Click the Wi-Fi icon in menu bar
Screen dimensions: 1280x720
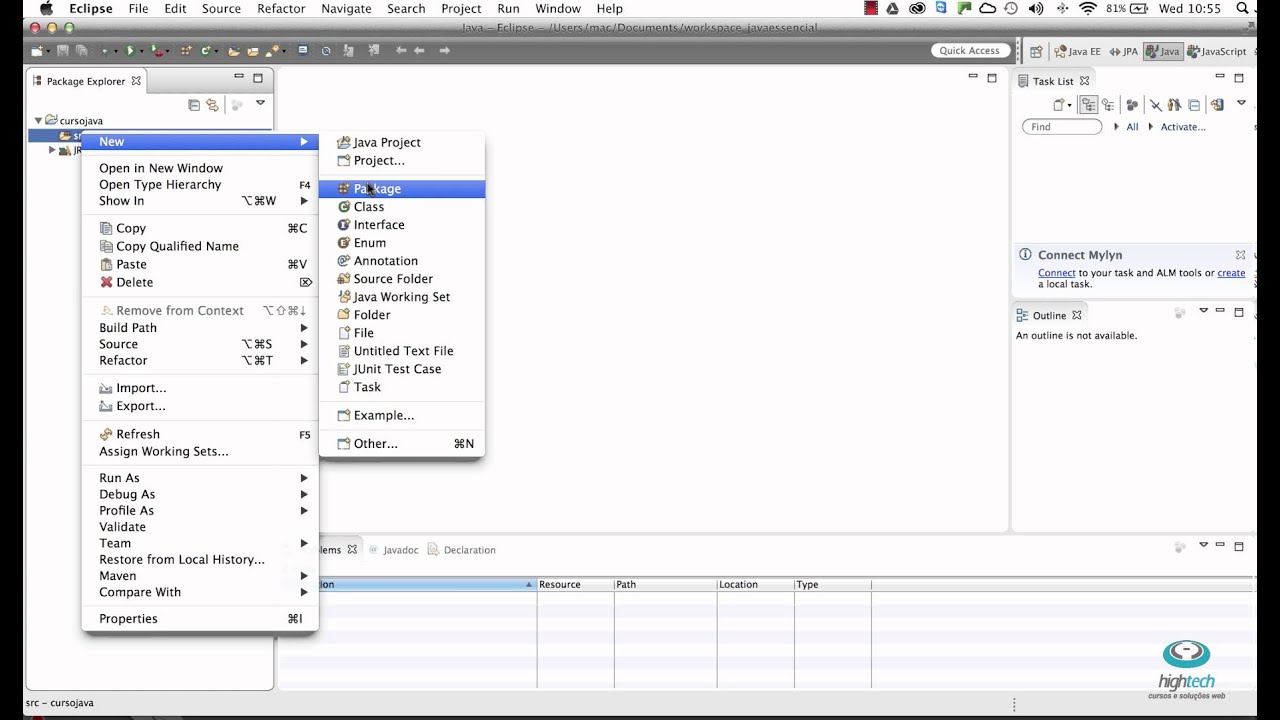click(x=1088, y=8)
